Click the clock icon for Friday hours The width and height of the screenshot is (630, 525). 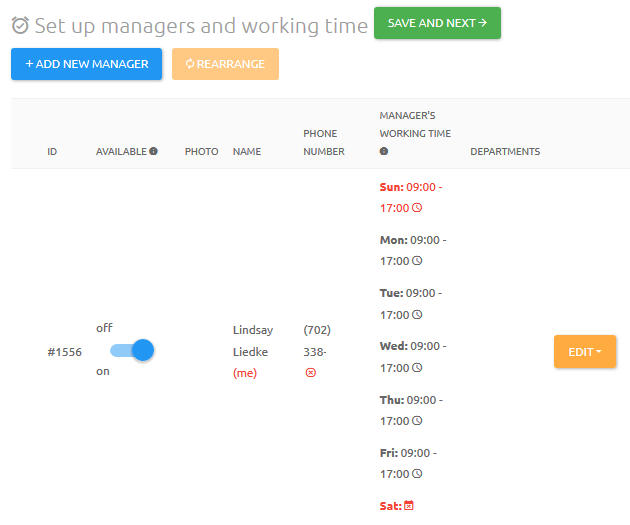point(417,474)
